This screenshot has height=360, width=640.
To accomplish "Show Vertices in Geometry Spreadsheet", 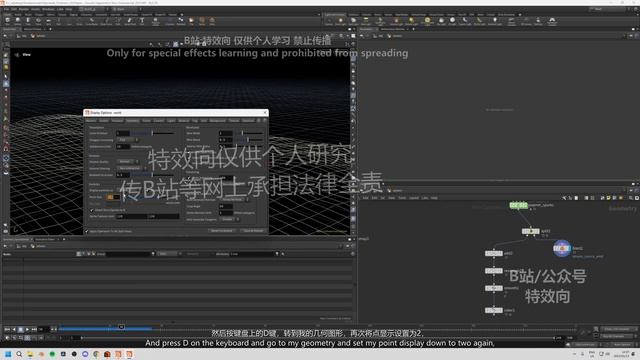I will click(84, 254).
